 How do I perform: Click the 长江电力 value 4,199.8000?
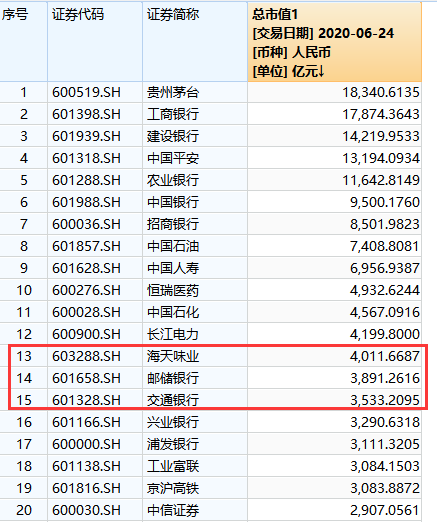[x=334, y=334]
